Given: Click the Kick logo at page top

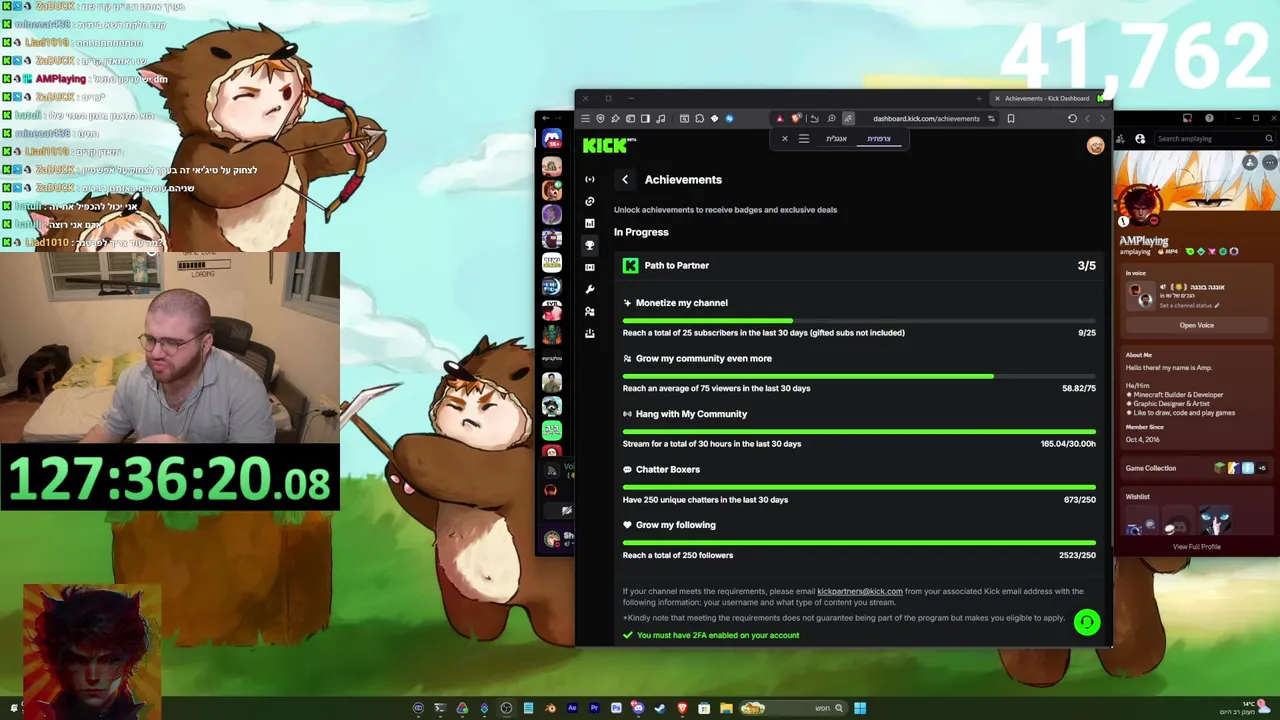Looking at the screenshot, I should click(610, 145).
